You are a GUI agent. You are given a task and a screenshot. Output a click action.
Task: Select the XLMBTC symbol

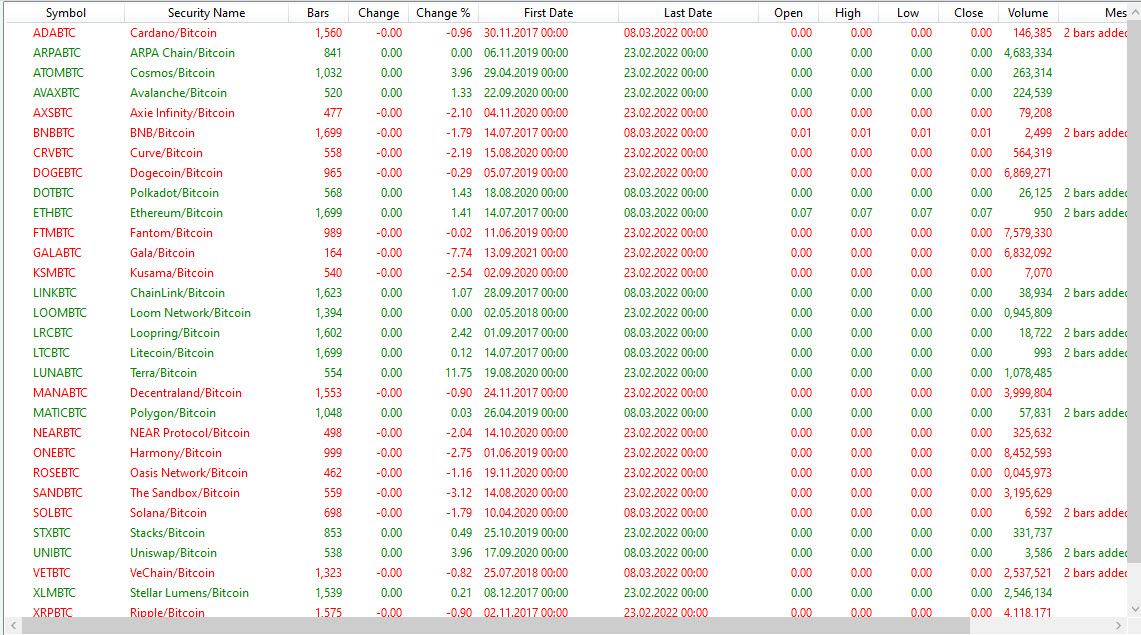click(x=54, y=593)
